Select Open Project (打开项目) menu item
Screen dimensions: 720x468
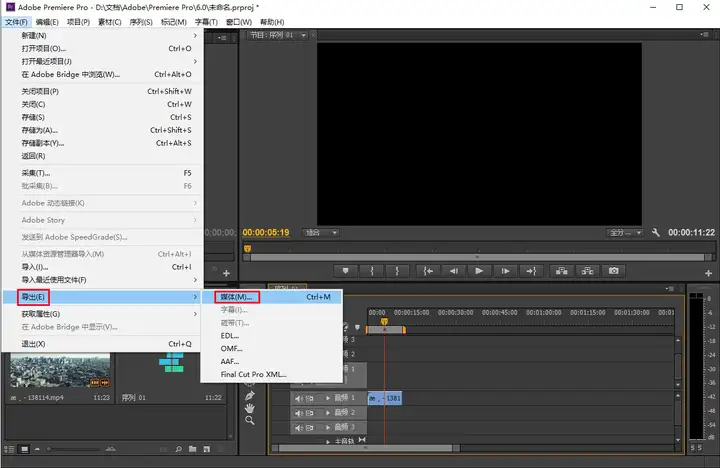[x=103, y=48]
